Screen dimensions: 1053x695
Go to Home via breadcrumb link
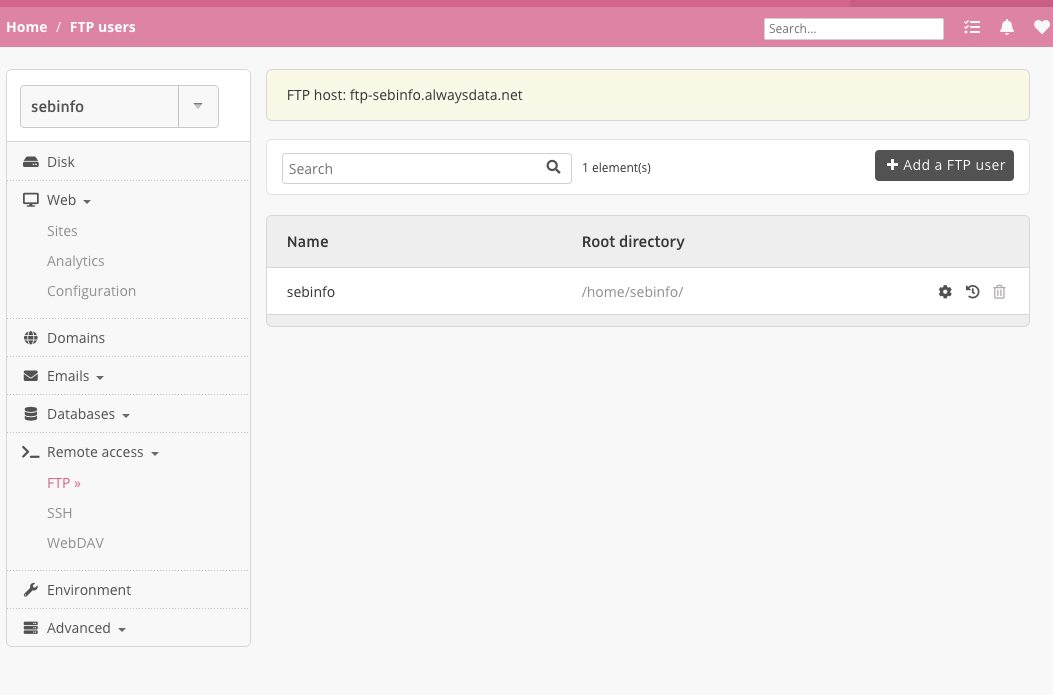(27, 27)
